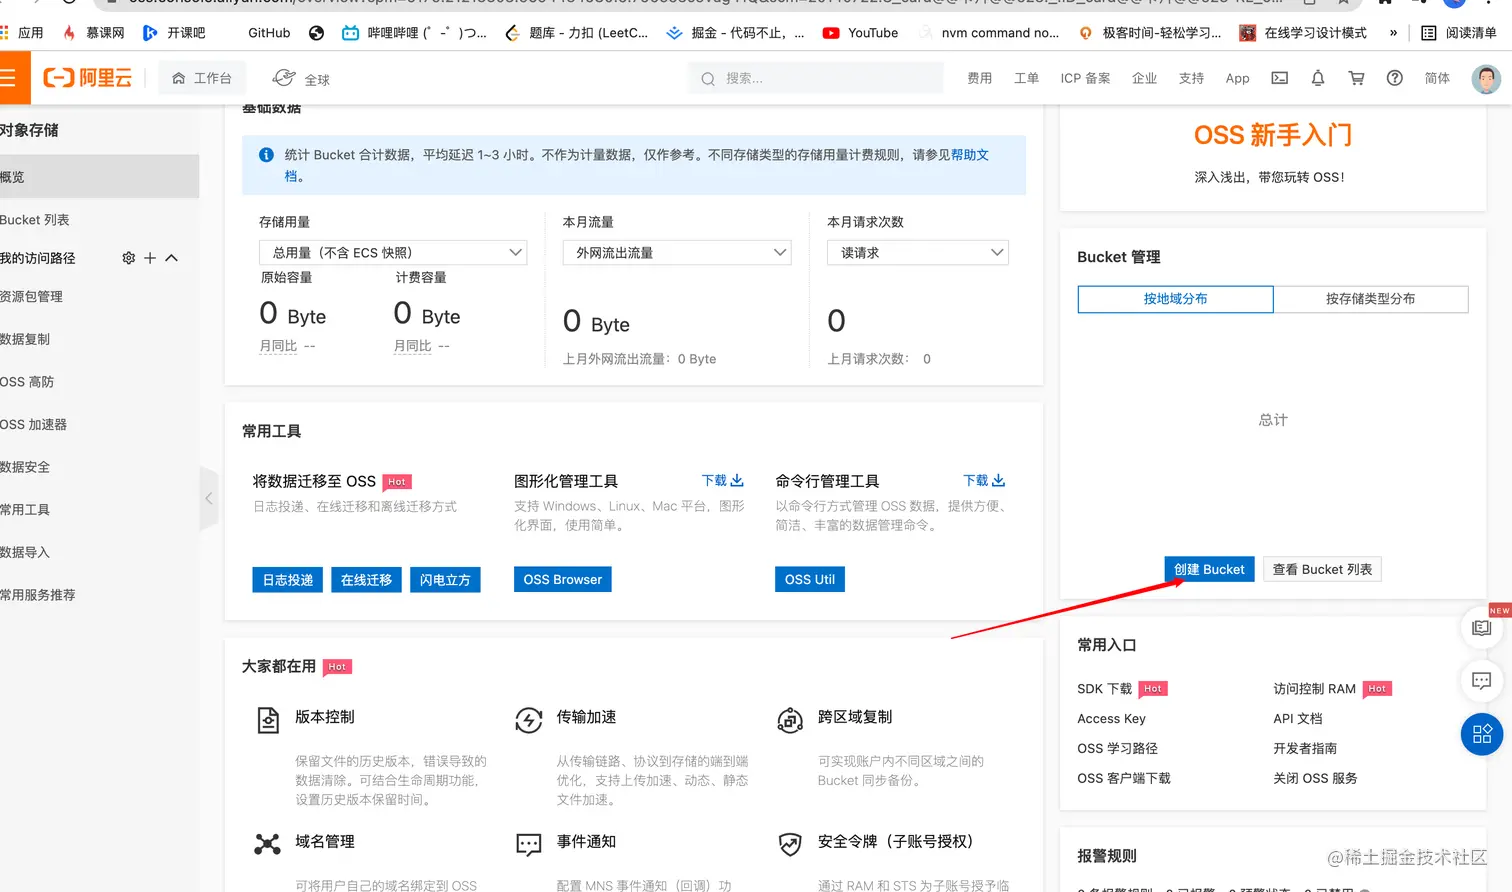Click the floating chat feedback icon
This screenshot has width=1512, height=892.
pos(1482,681)
